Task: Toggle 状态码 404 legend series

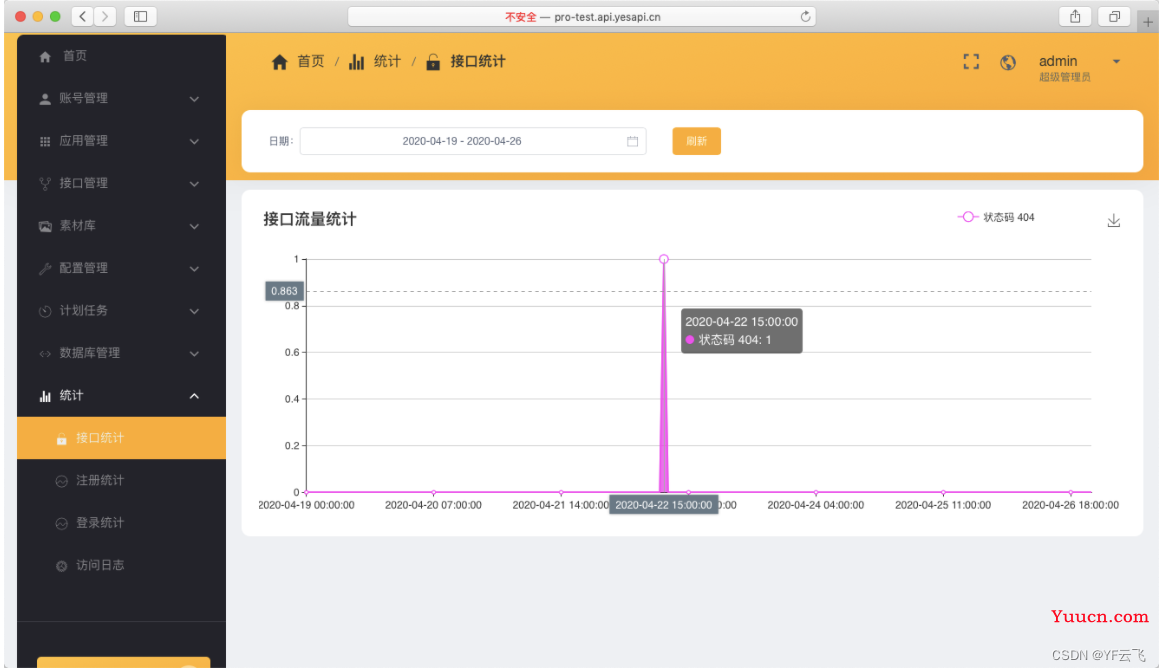Action: click(x=996, y=217)
